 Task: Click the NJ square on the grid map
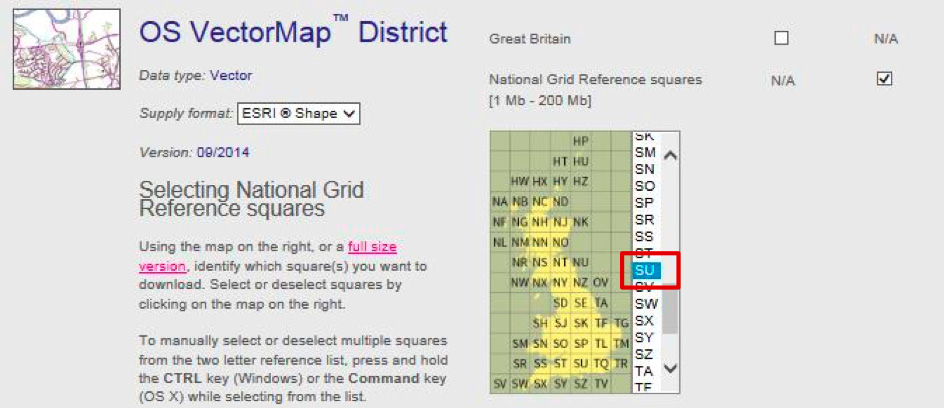[x=560, y=222]
